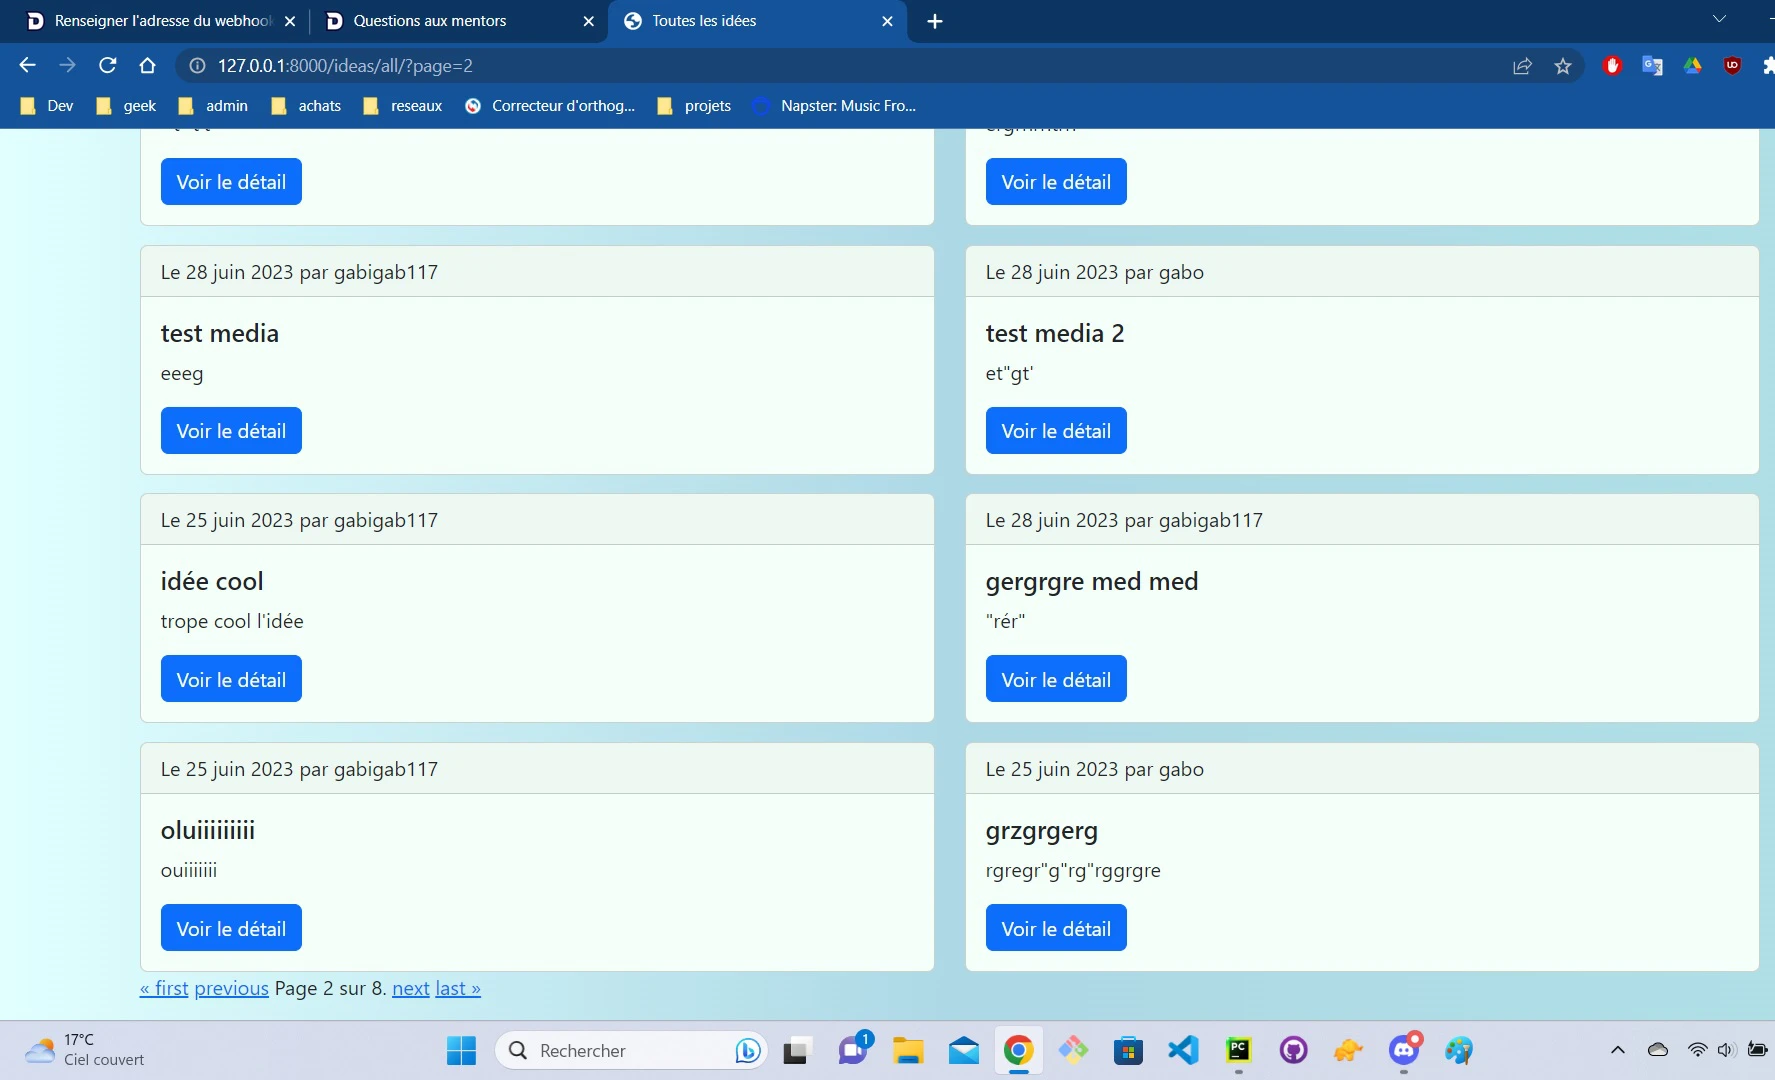Viewport: 1775px width, 1080px height.
Task: Open the uBlock Origin extension icon
Action: pyautogui.click(x=1732, y=66)
